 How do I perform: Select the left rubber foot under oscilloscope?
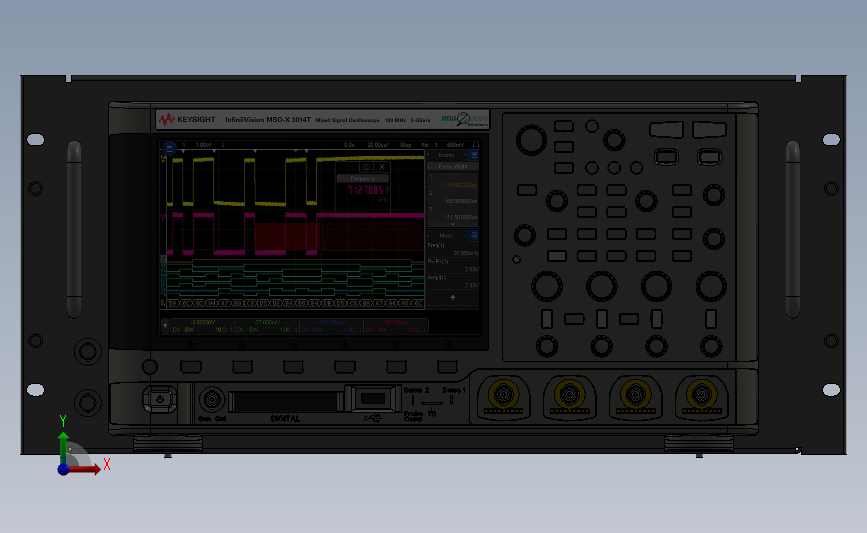click(x=168, y=443)
